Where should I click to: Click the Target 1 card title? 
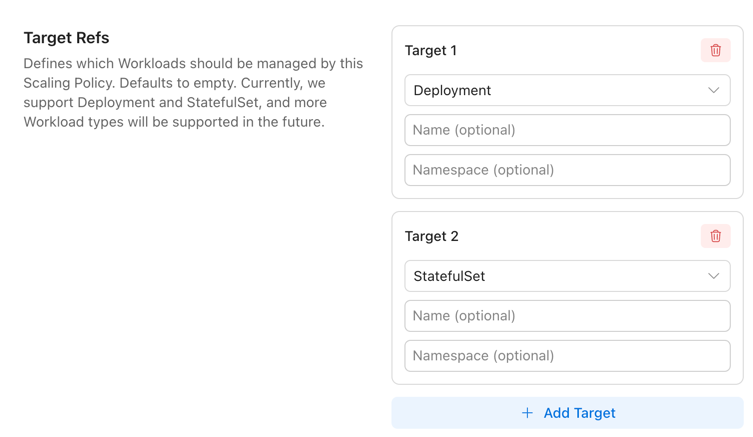point(430,50)
